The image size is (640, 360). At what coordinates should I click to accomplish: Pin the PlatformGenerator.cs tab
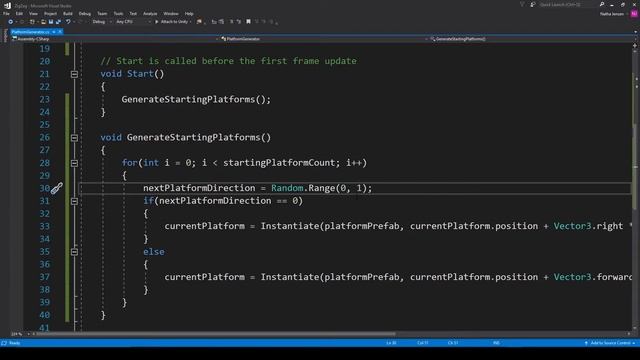[x=54, y=32]
